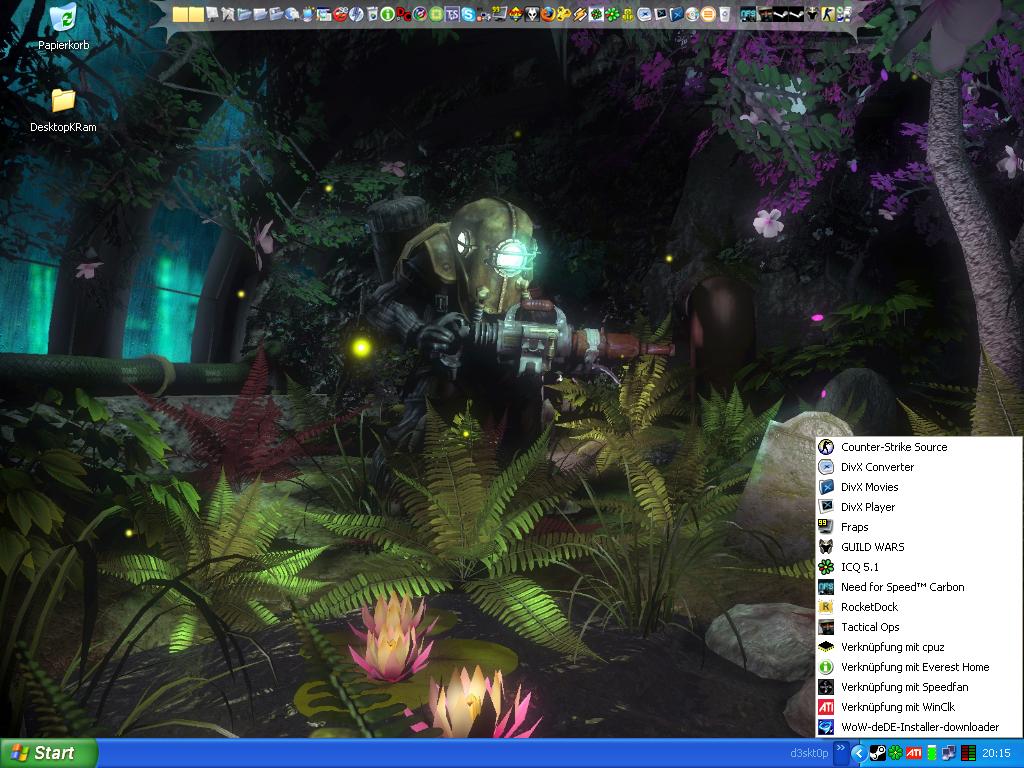
Task: Click green battery icon in system tray
Action: (932, 753)
